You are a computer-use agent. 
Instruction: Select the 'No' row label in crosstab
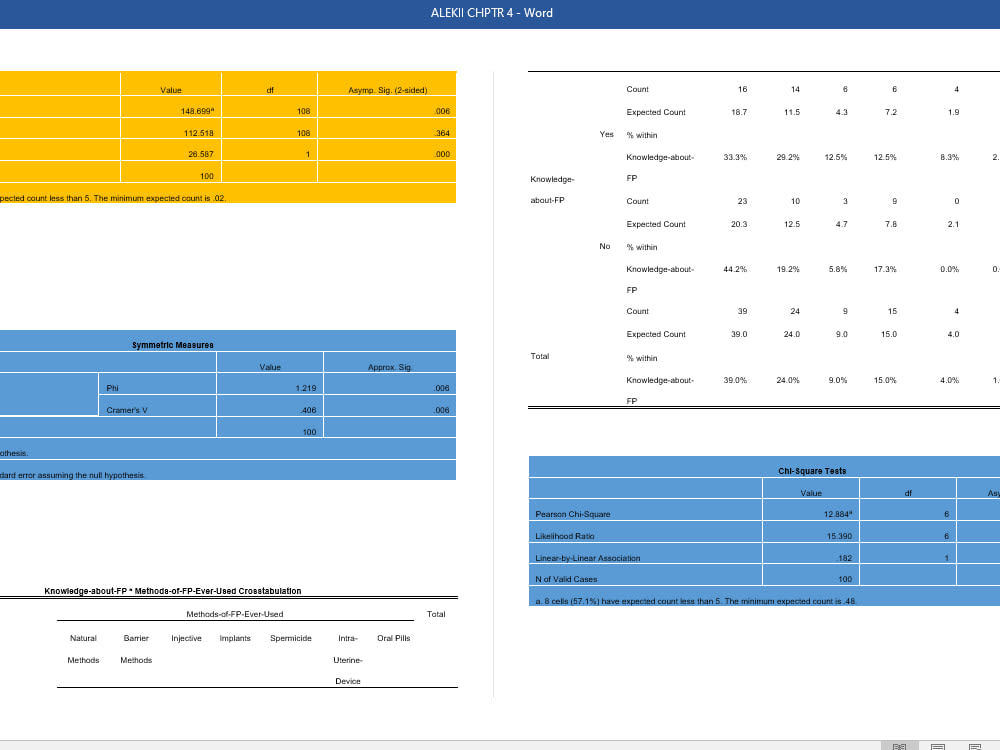(x=605, y=246)
